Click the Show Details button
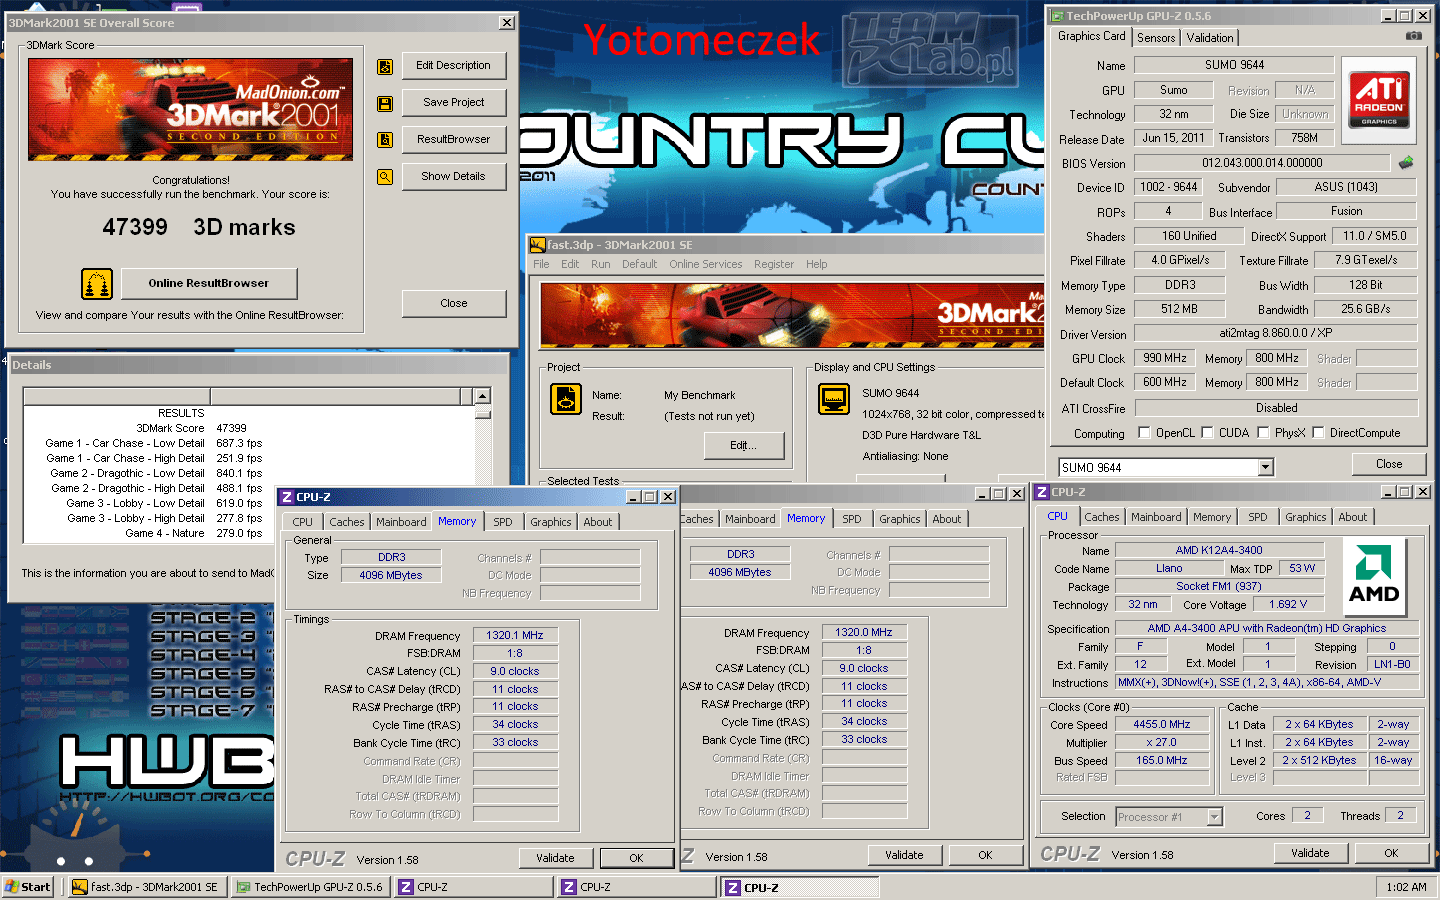Viewport: 1440px width, 900px height. coord(454,177)
